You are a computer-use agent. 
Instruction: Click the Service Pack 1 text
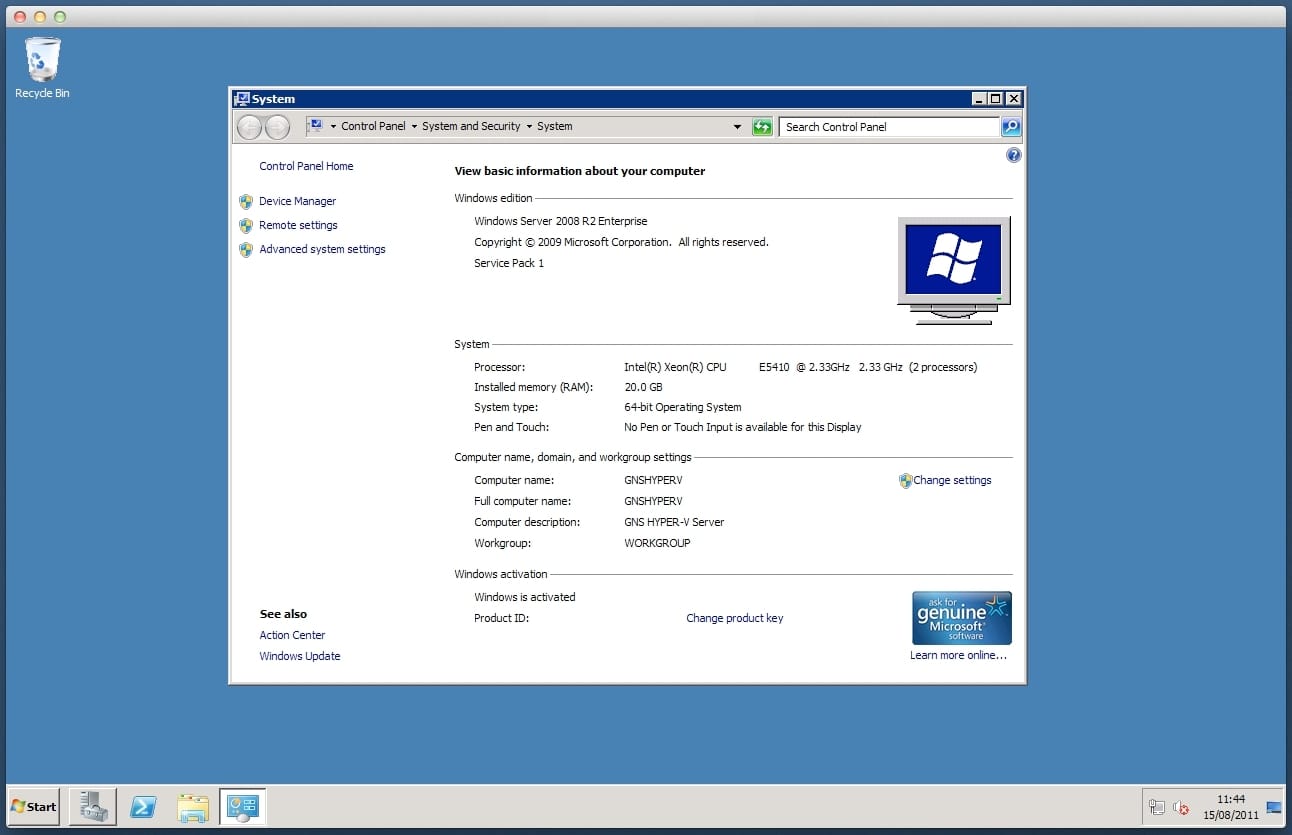(509, 263)
